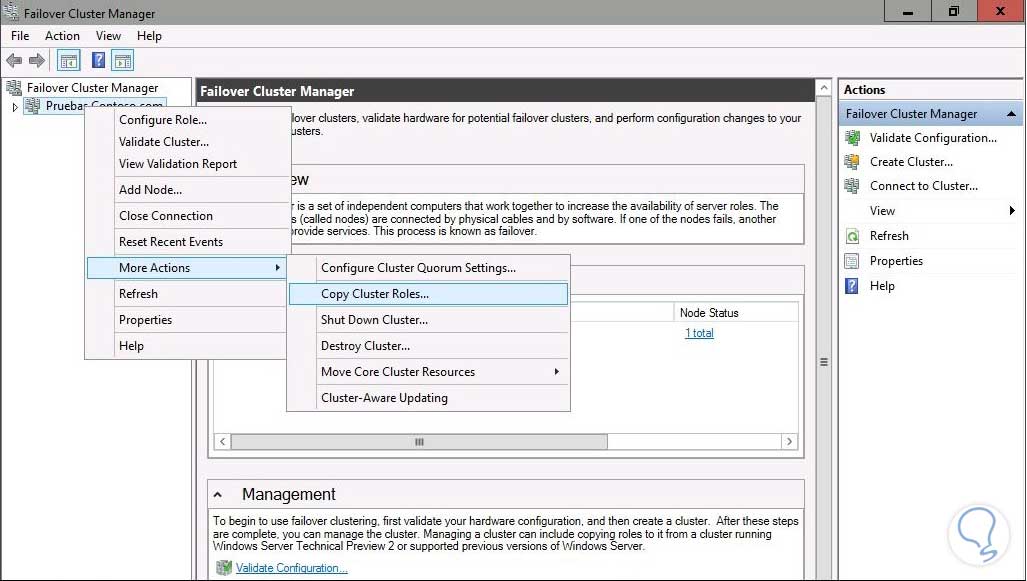The image size is (1027, 581).
Task: Click the More Actions menu entry
Action: pos(188,268)
